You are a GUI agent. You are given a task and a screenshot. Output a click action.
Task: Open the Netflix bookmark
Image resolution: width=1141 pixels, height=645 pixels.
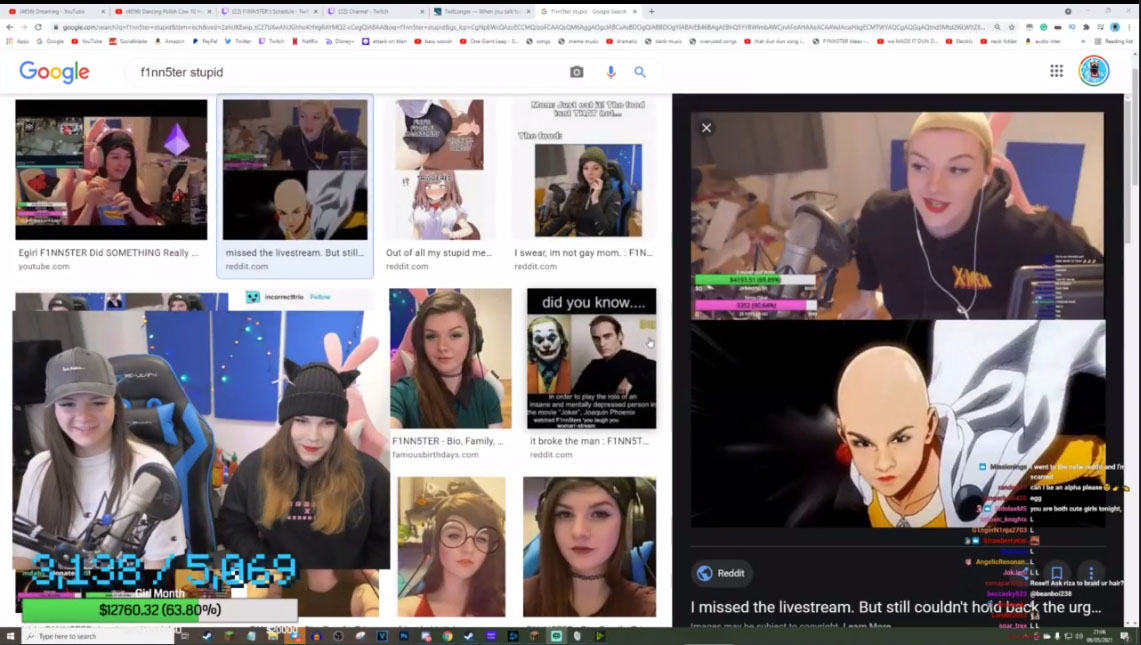pos(306,41)
